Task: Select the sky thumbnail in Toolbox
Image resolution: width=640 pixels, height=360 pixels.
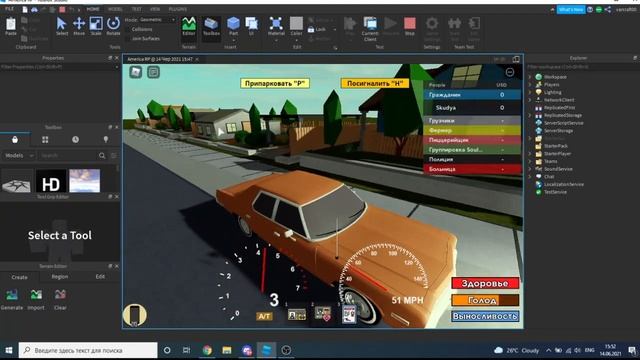Action: [x=84, y=181]
